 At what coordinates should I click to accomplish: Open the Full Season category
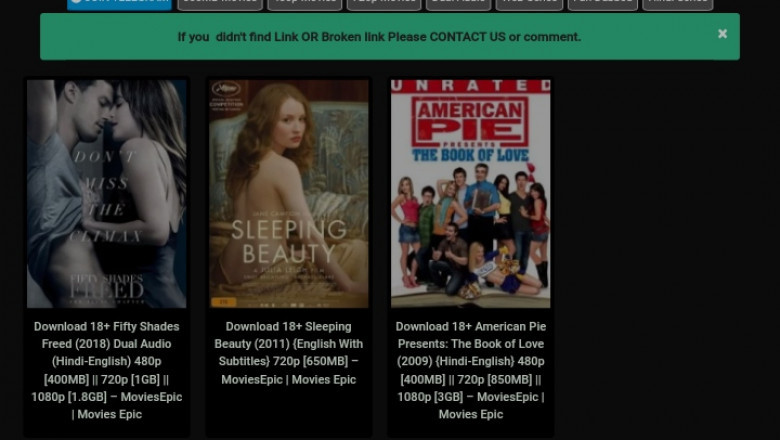point(602,3)
